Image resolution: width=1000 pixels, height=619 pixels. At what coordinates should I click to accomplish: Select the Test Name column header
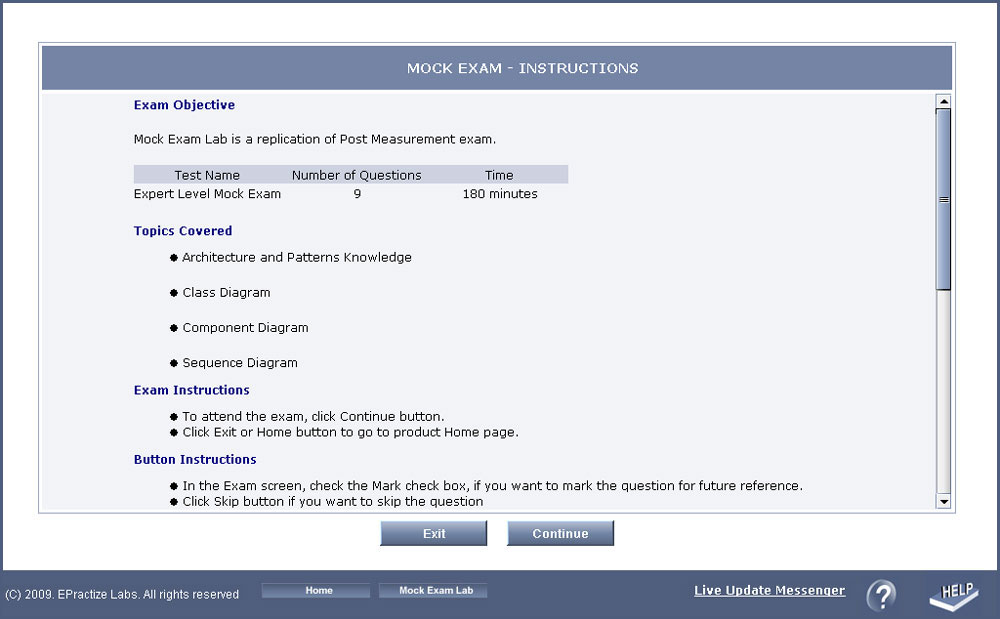pyautogui.click(x=207, y=175)
